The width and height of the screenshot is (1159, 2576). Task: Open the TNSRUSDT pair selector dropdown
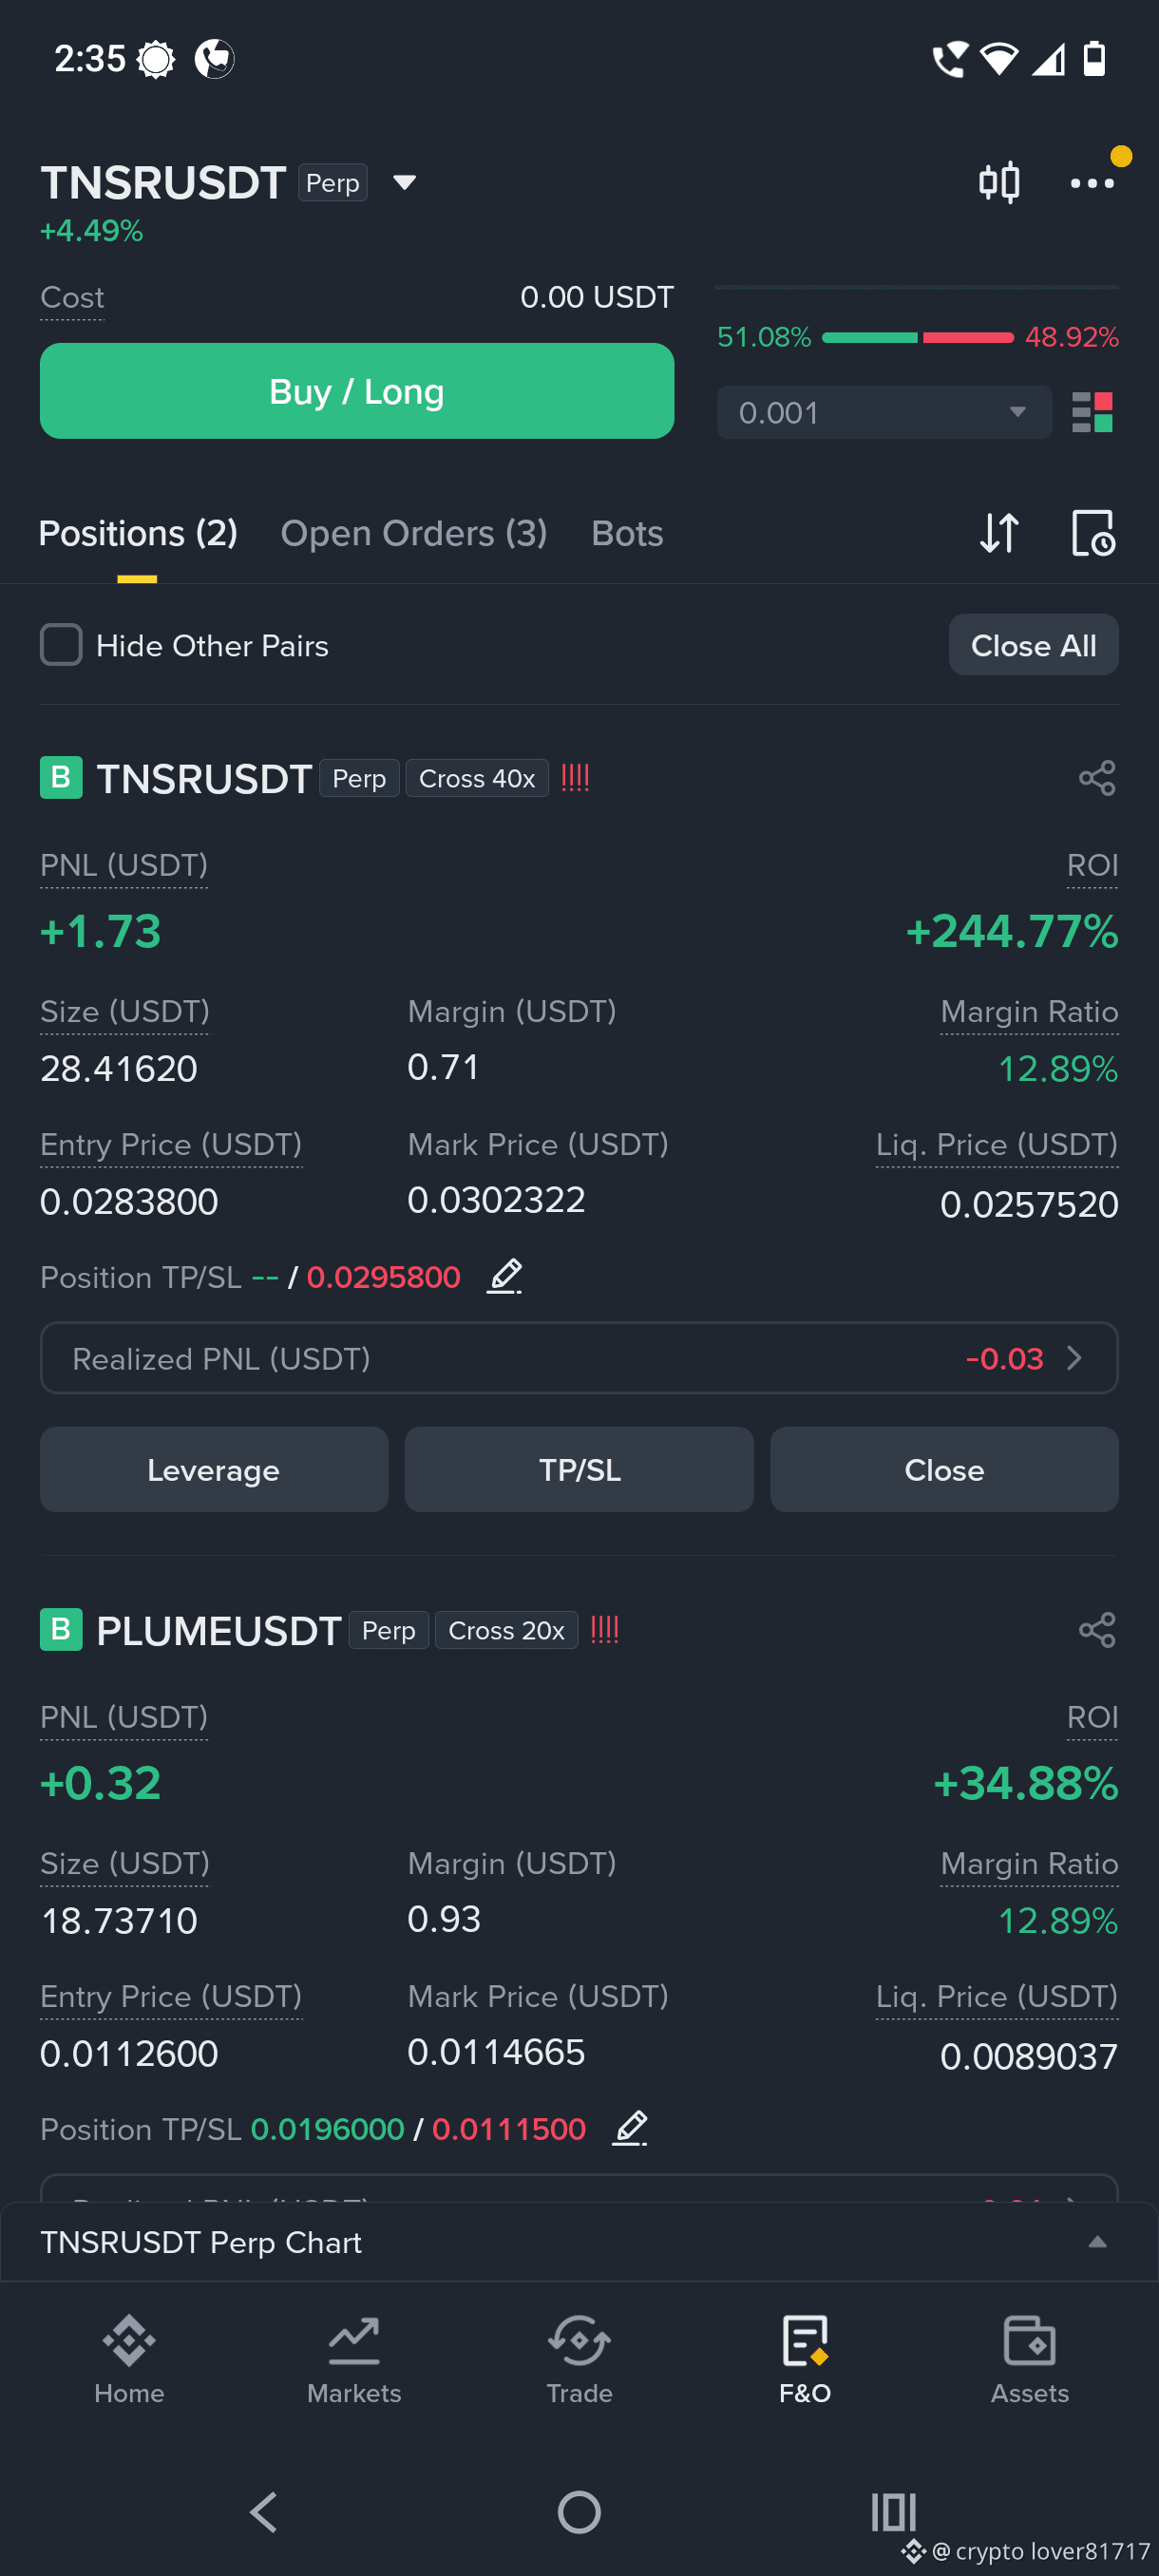(x=404, y=183)
